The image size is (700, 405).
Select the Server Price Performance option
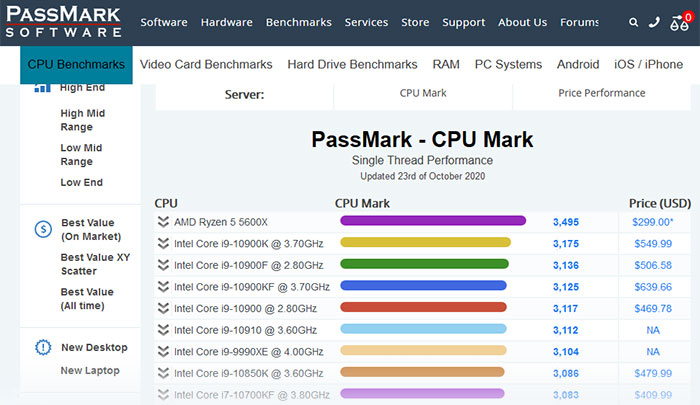pyautogui.click(x=601, y=93)
